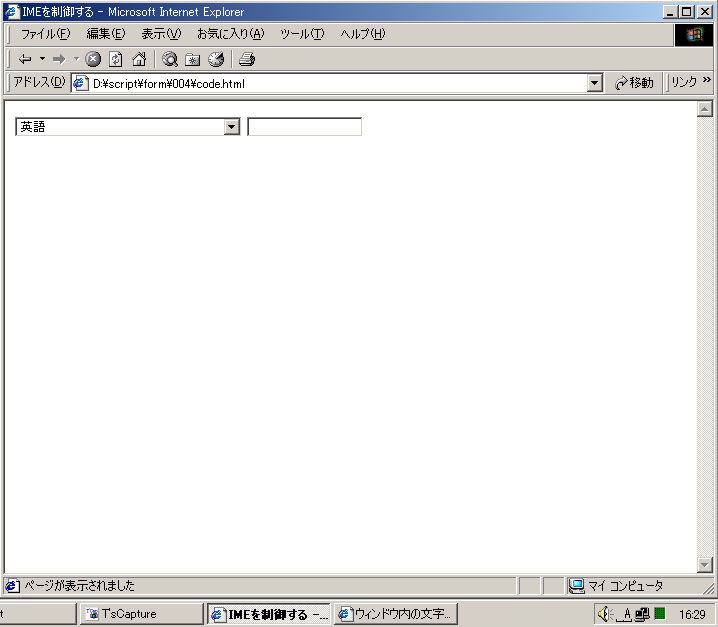Open the ヘルプ(H) menu

[x=363, y=34]
